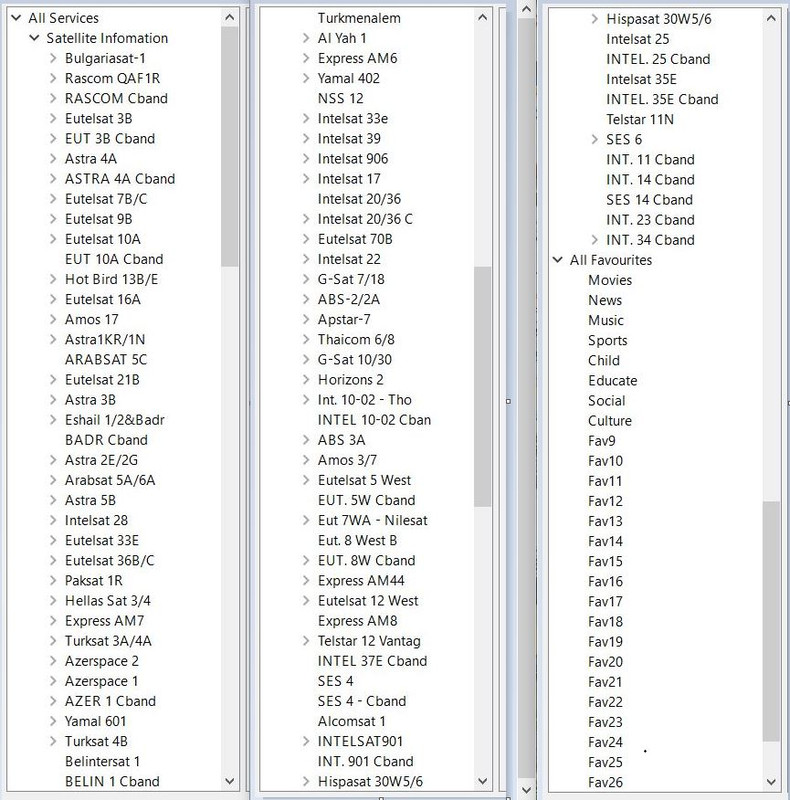Screen dimensions: 790x800
Task: Select Fav15 favourites list
Action: 605,561
